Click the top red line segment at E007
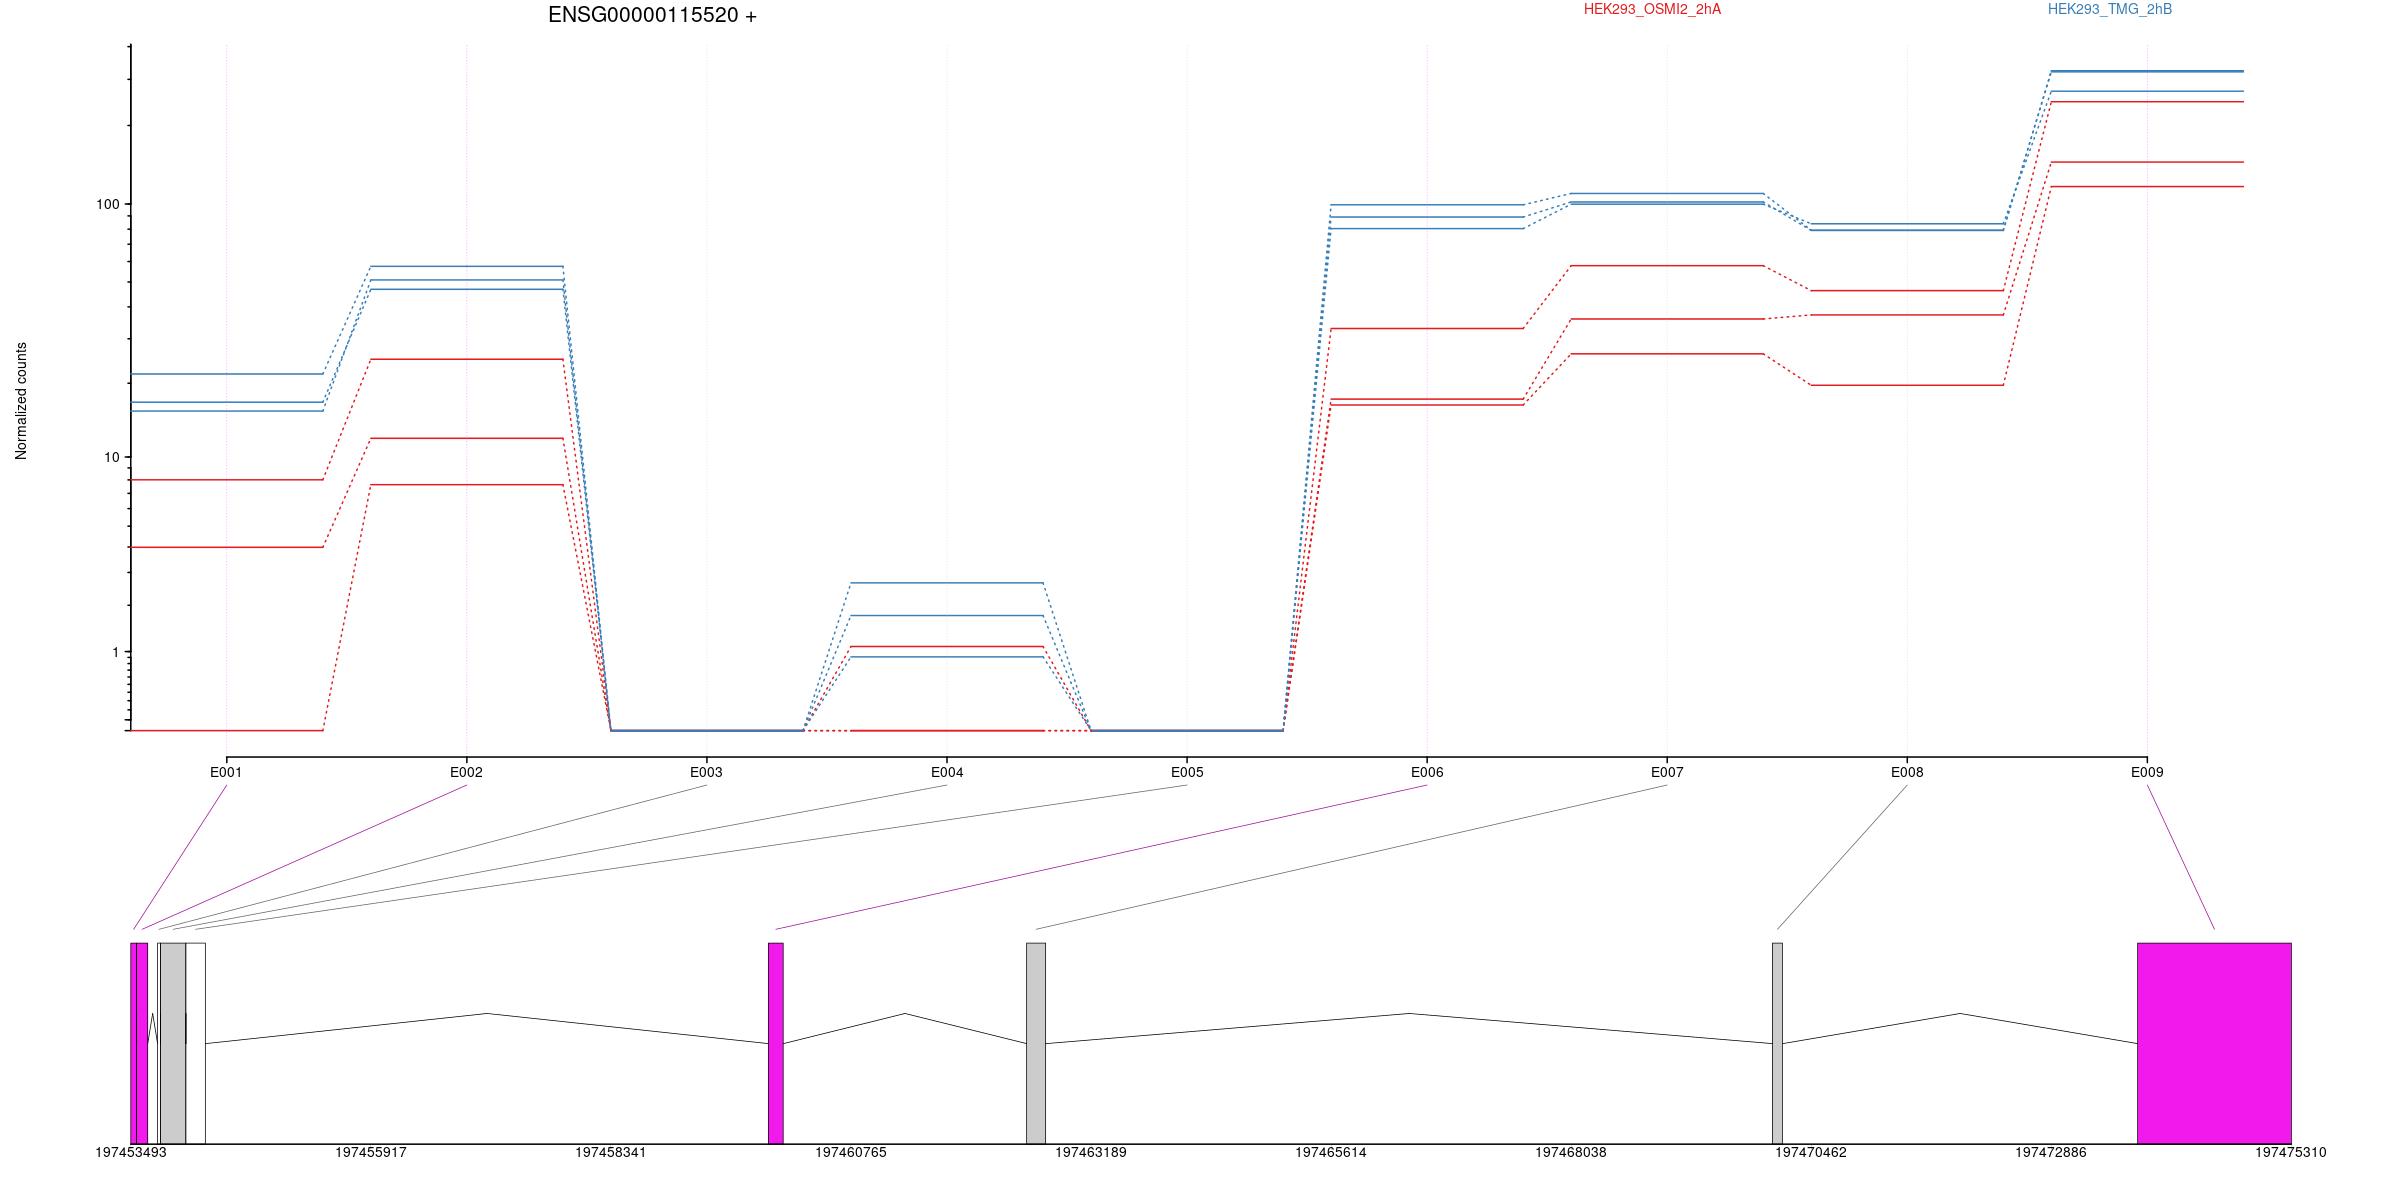 (1667, 266)
